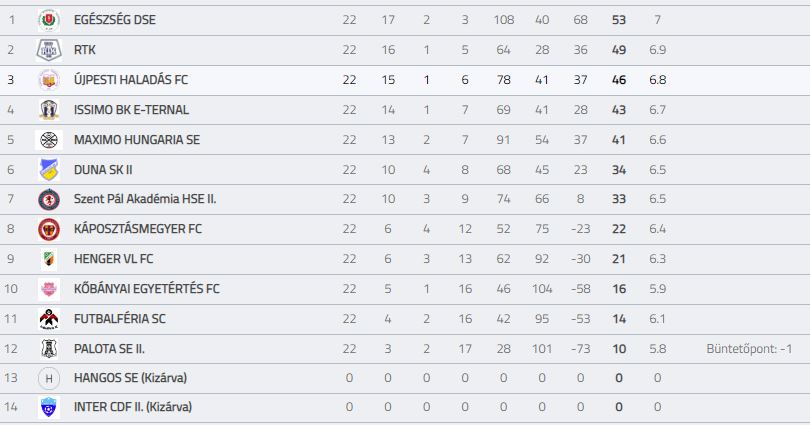This screenshot has height=425, width=810.
Task: Click the HANGOS SE (Kizárva) team name
Action: 130,378
